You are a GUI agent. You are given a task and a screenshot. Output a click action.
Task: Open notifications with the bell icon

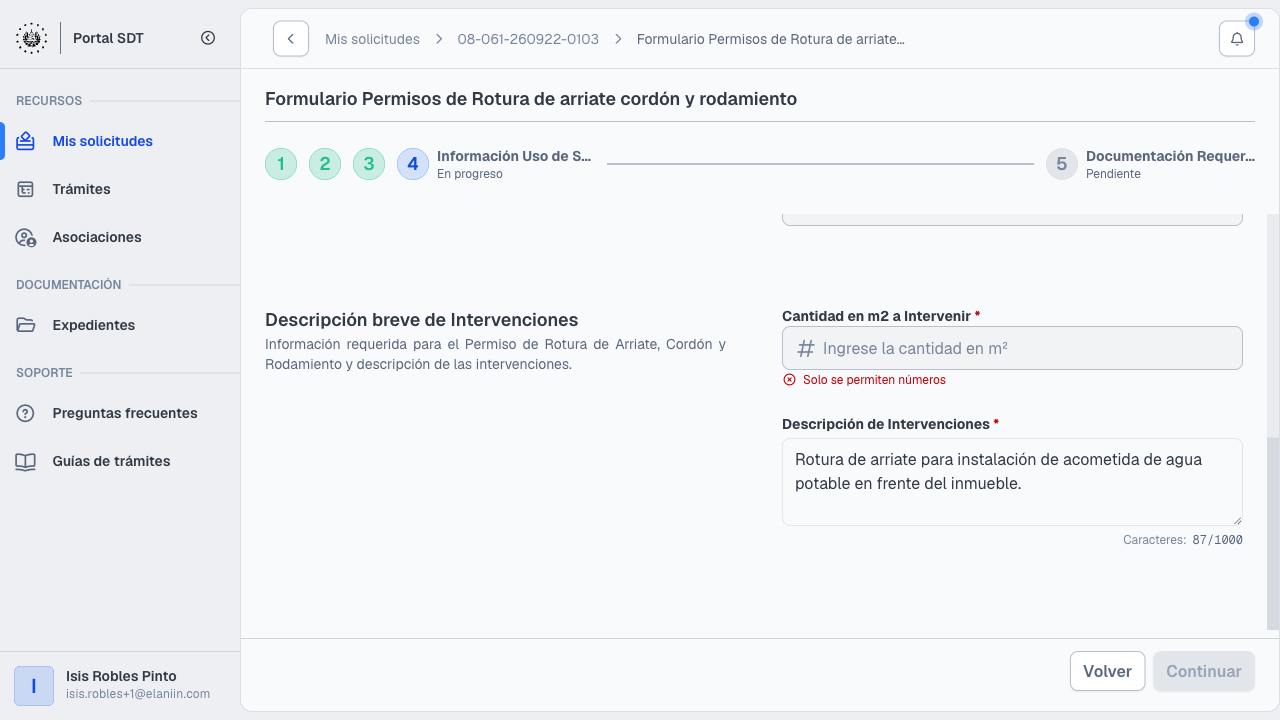[x=1237, y=39]
